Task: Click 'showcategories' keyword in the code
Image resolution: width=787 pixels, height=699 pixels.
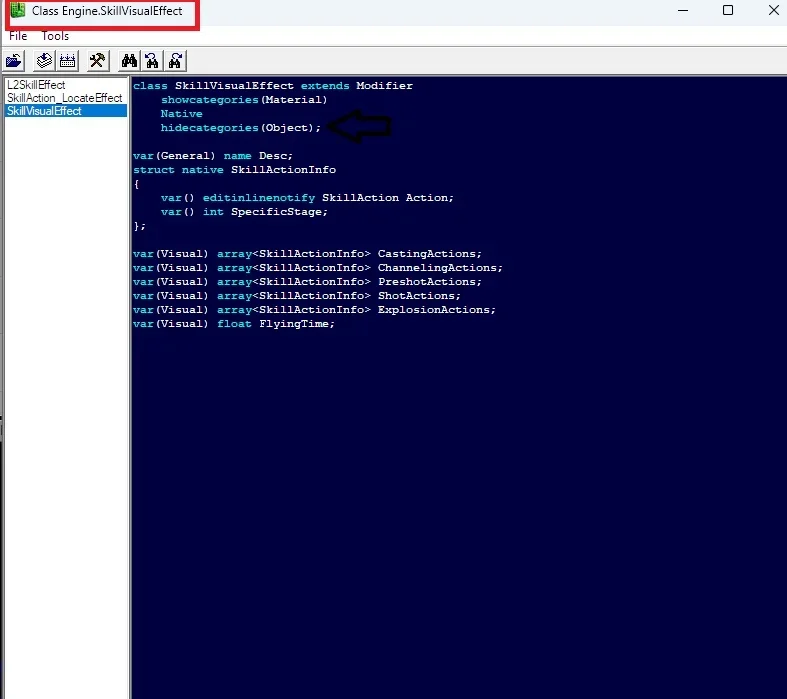Action: pos(210,99)
